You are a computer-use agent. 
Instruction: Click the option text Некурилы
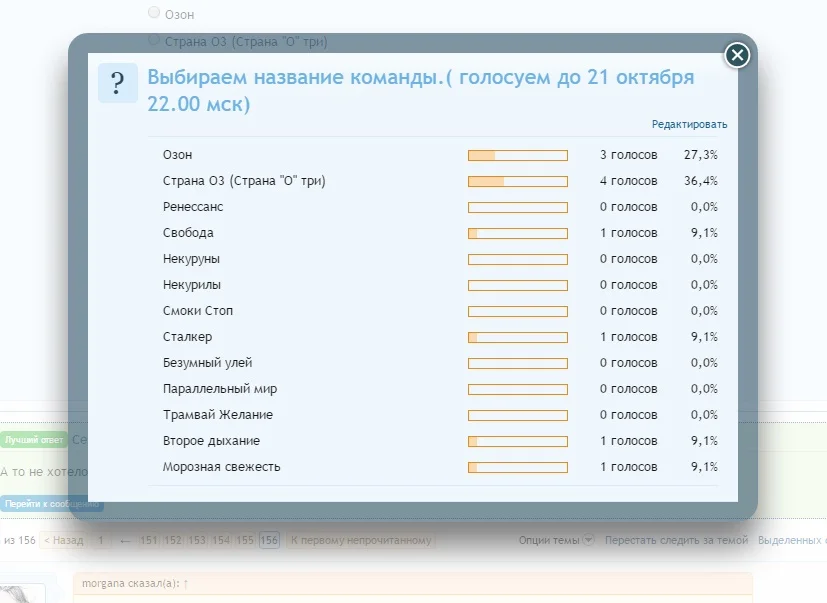(x=192, y=285)
